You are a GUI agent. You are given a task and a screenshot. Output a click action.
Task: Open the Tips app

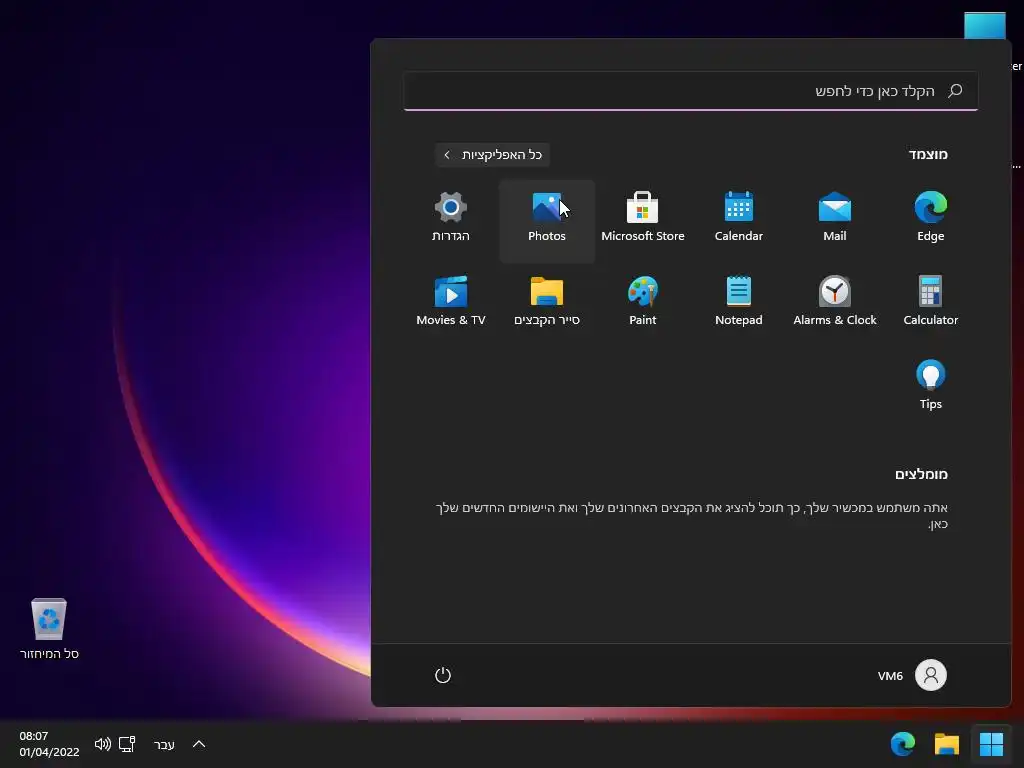[931, 385]
